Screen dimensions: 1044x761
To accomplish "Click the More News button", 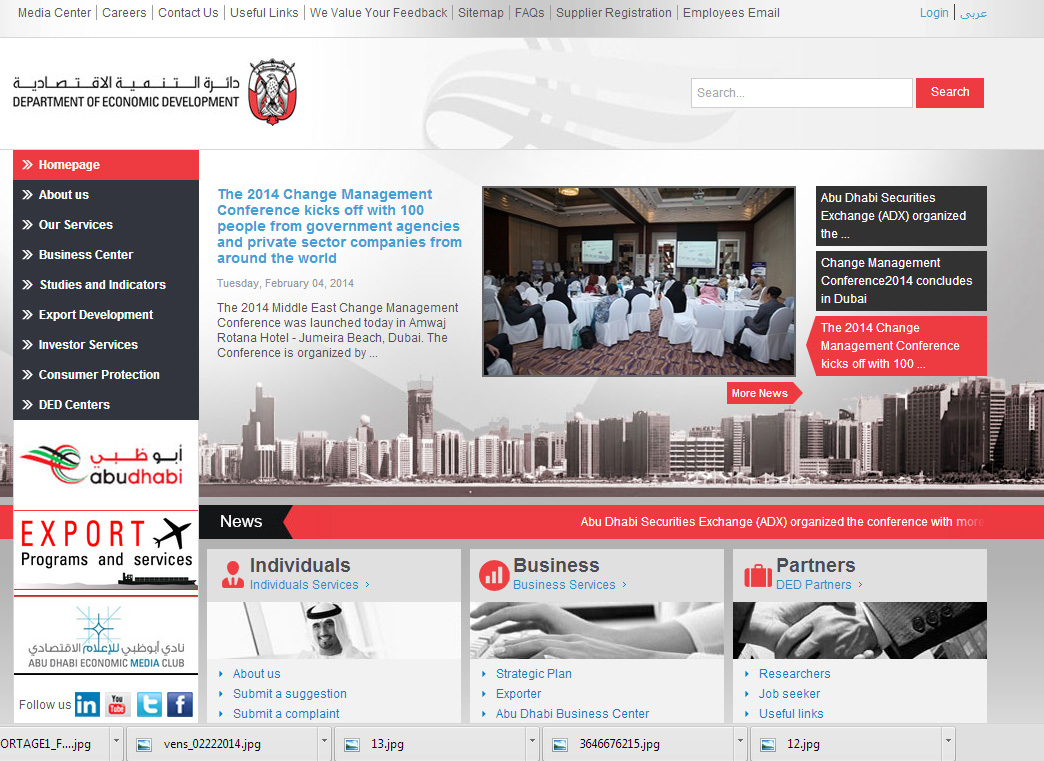I will pyautogui.click(x=761, y=393).
